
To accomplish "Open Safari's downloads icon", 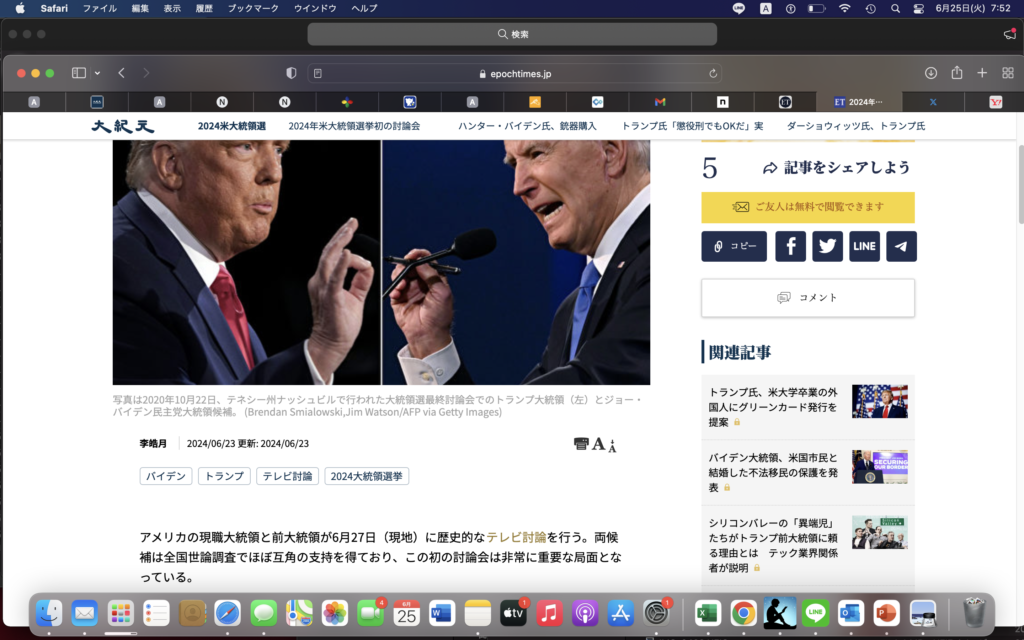I will point(930,73).
